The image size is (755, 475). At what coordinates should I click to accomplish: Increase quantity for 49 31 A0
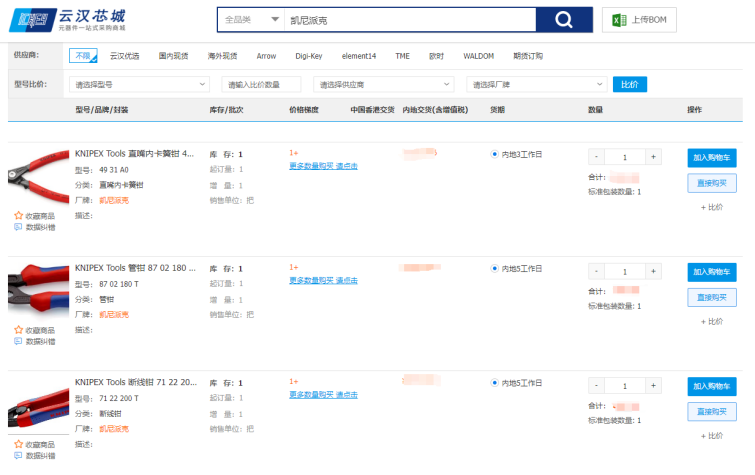click(653, 157)
